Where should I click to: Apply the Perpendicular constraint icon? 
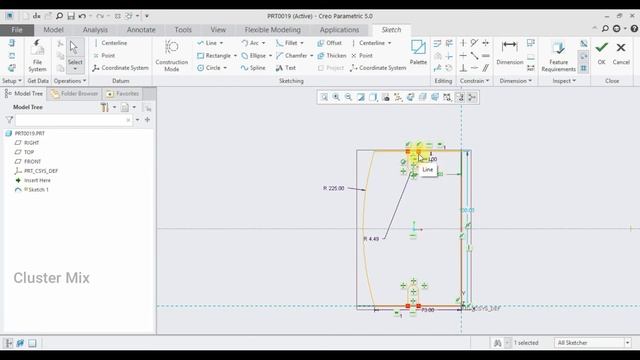click(x=463, y=68)
